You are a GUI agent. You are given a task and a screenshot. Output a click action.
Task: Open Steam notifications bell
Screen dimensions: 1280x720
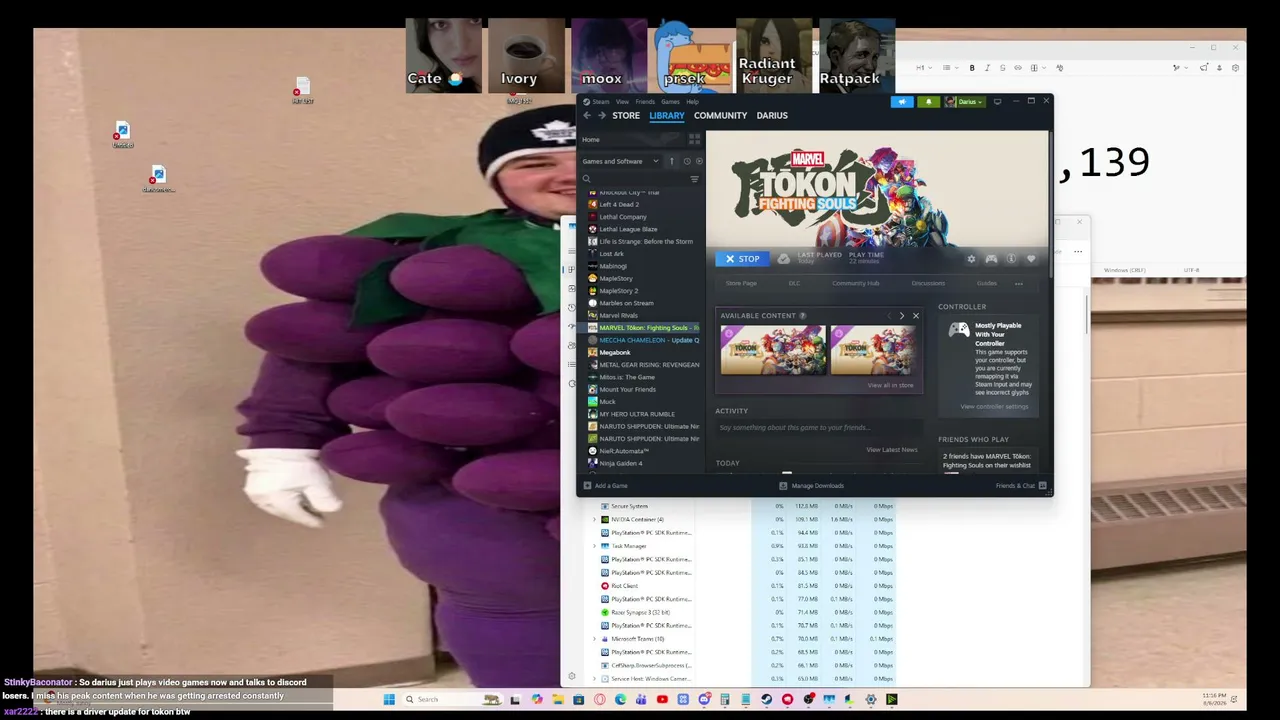pyautogui.click(x=928, y=101)
